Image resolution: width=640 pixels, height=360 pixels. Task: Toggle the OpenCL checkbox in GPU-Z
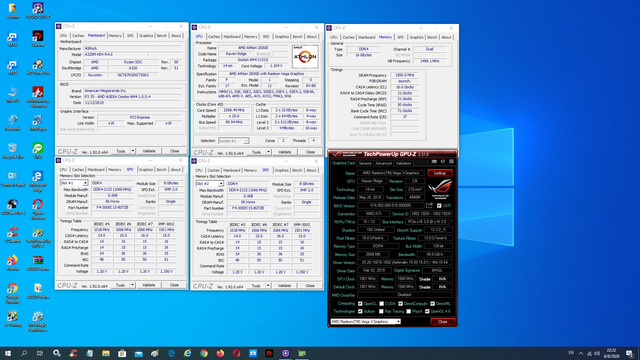360,304
